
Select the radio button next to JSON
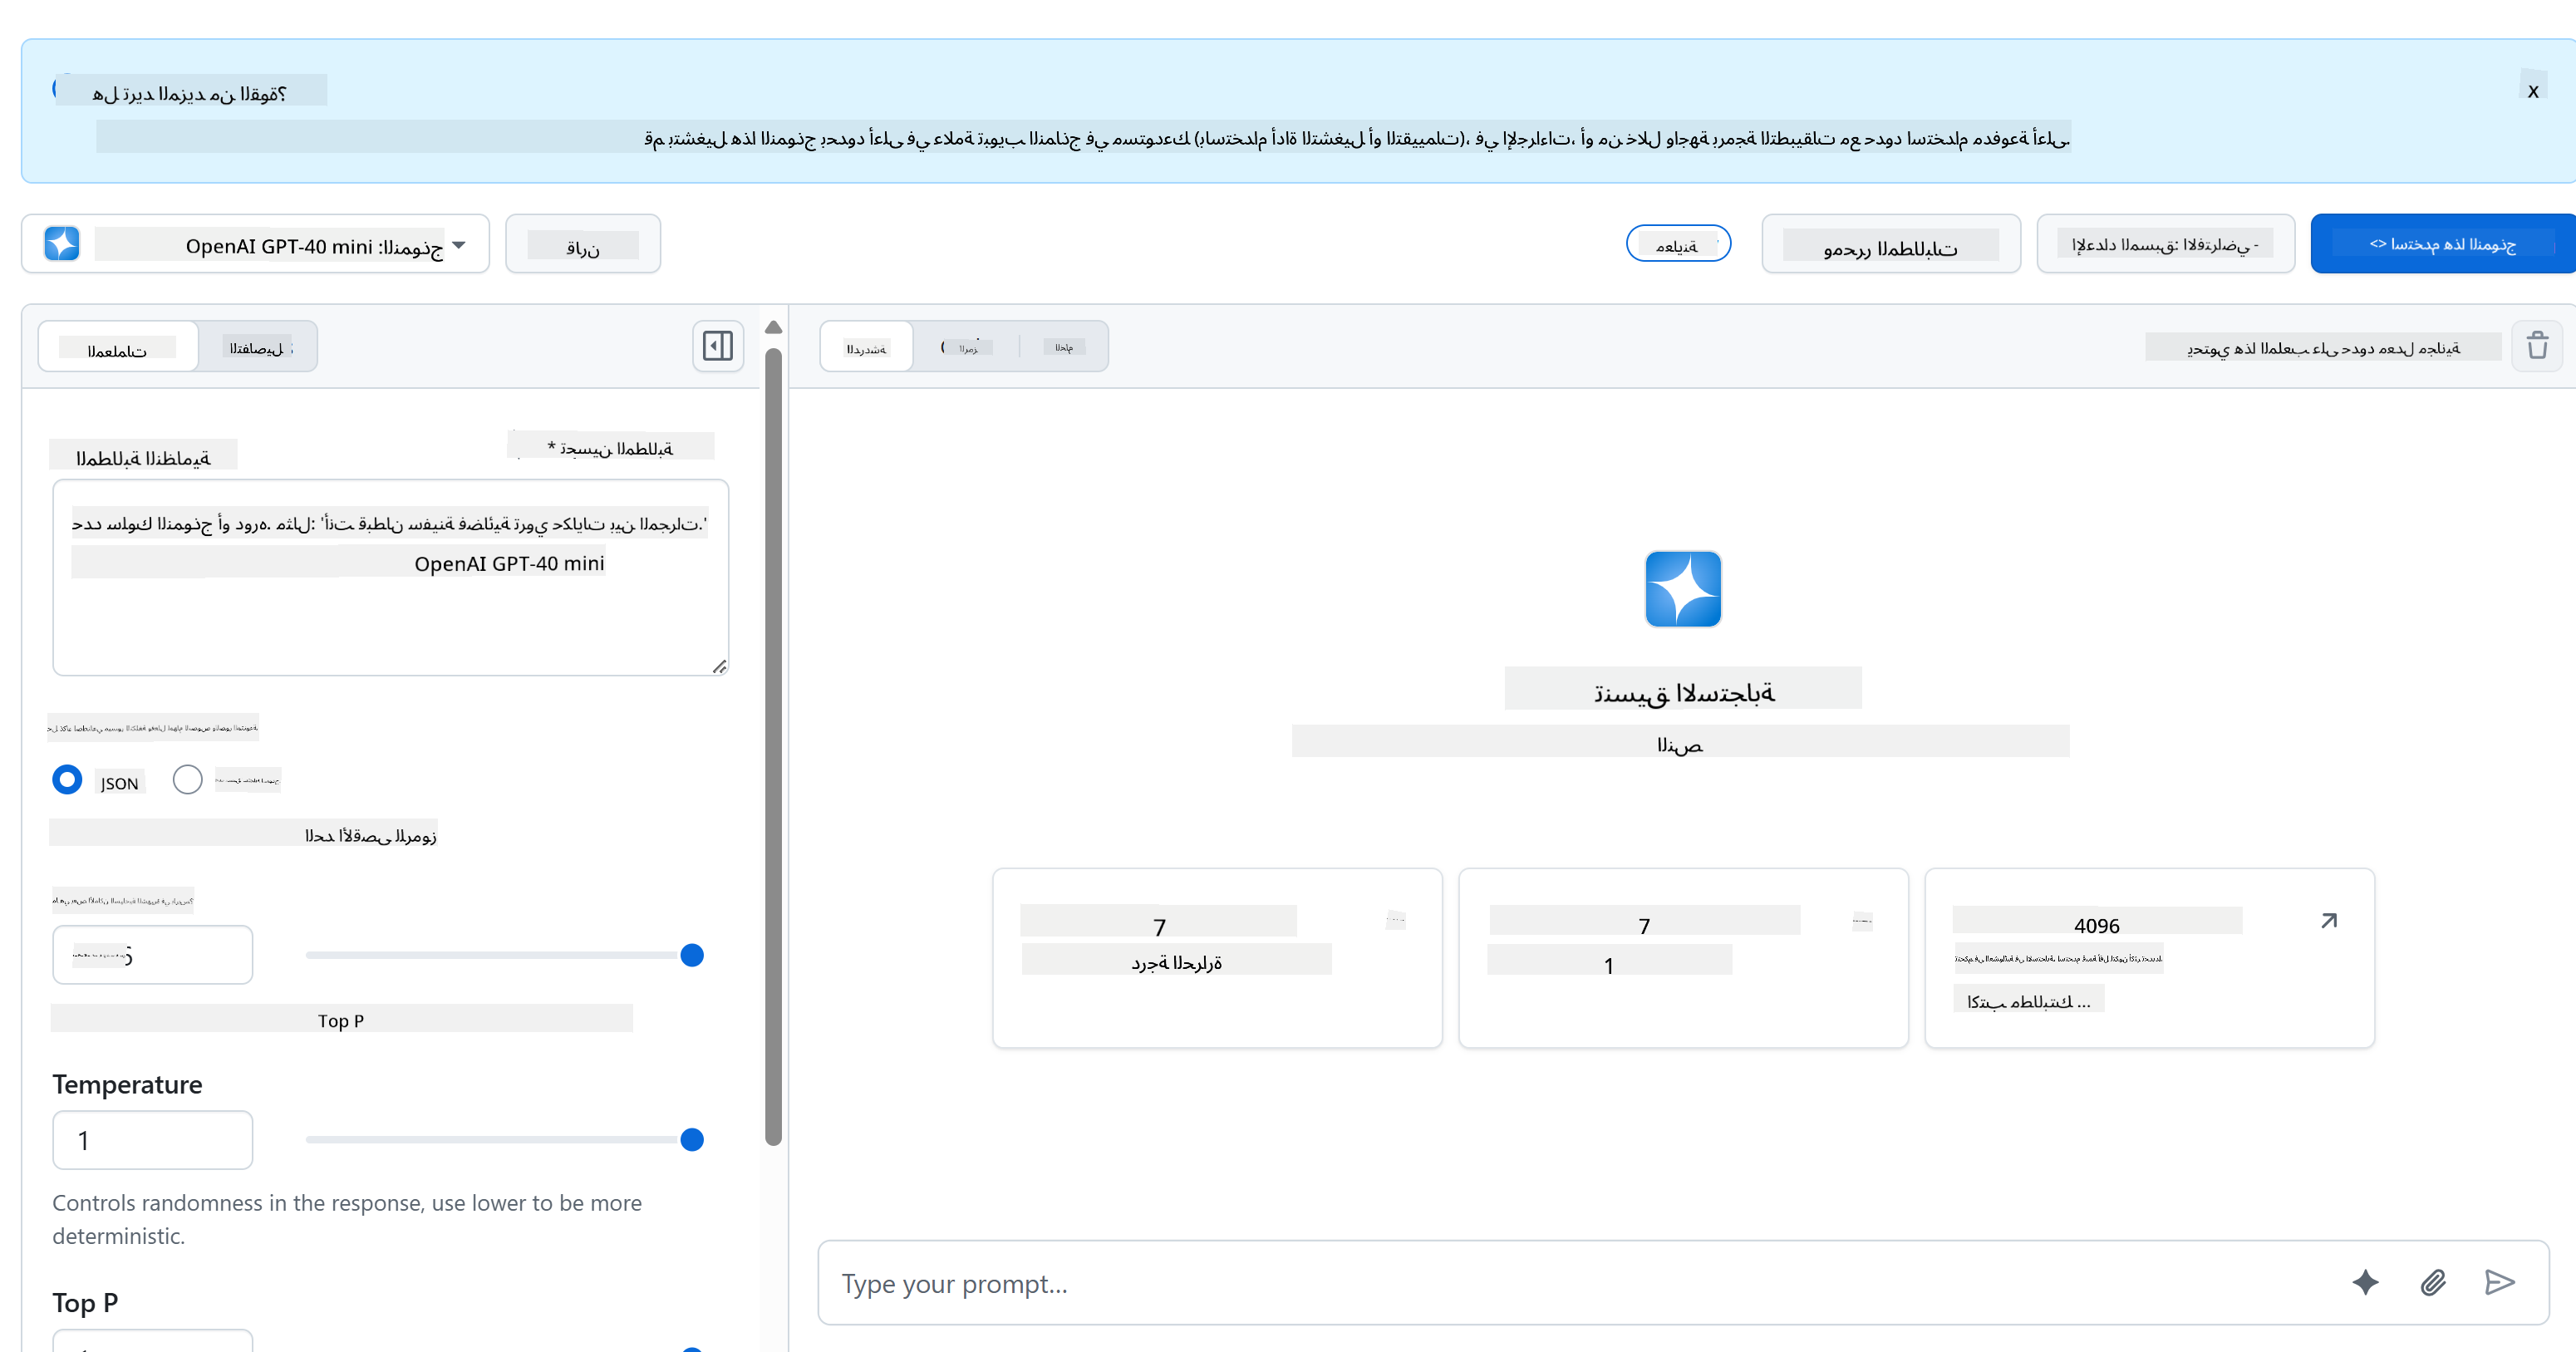point(187,780)
